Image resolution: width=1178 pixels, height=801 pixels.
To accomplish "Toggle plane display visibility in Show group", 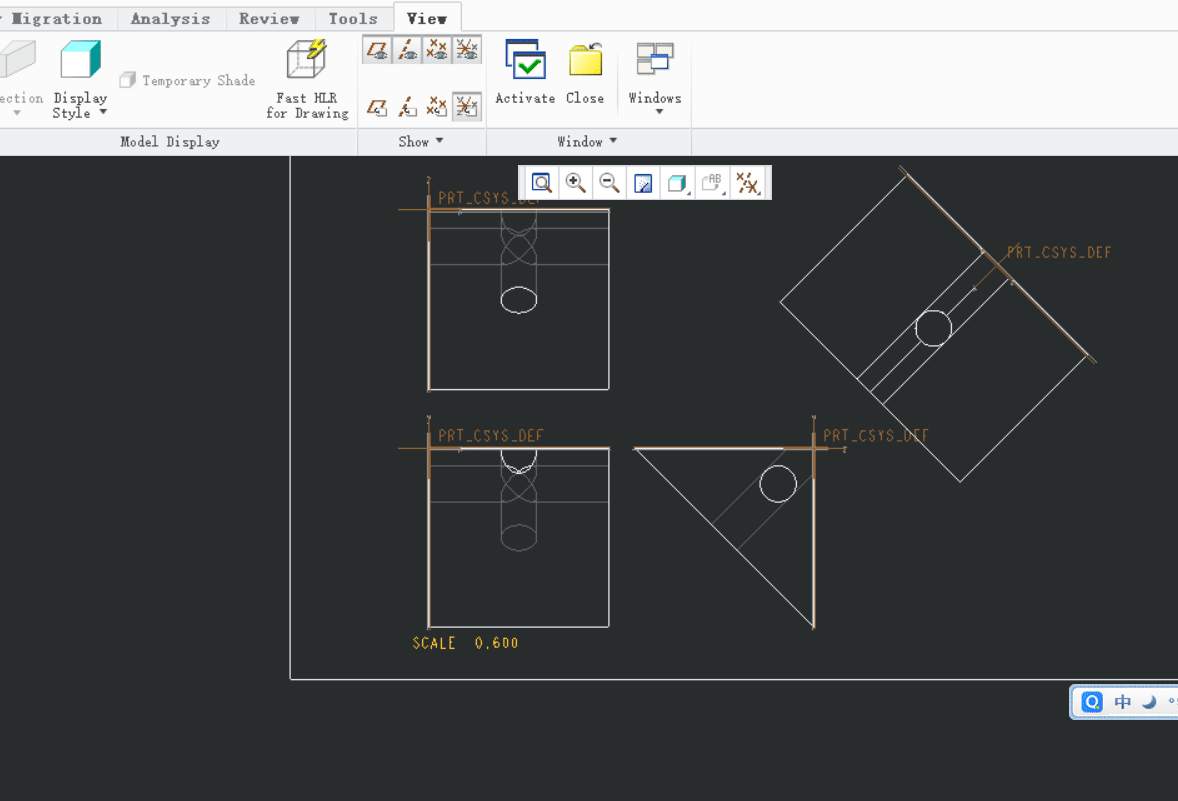I will (x=377, y=50).
